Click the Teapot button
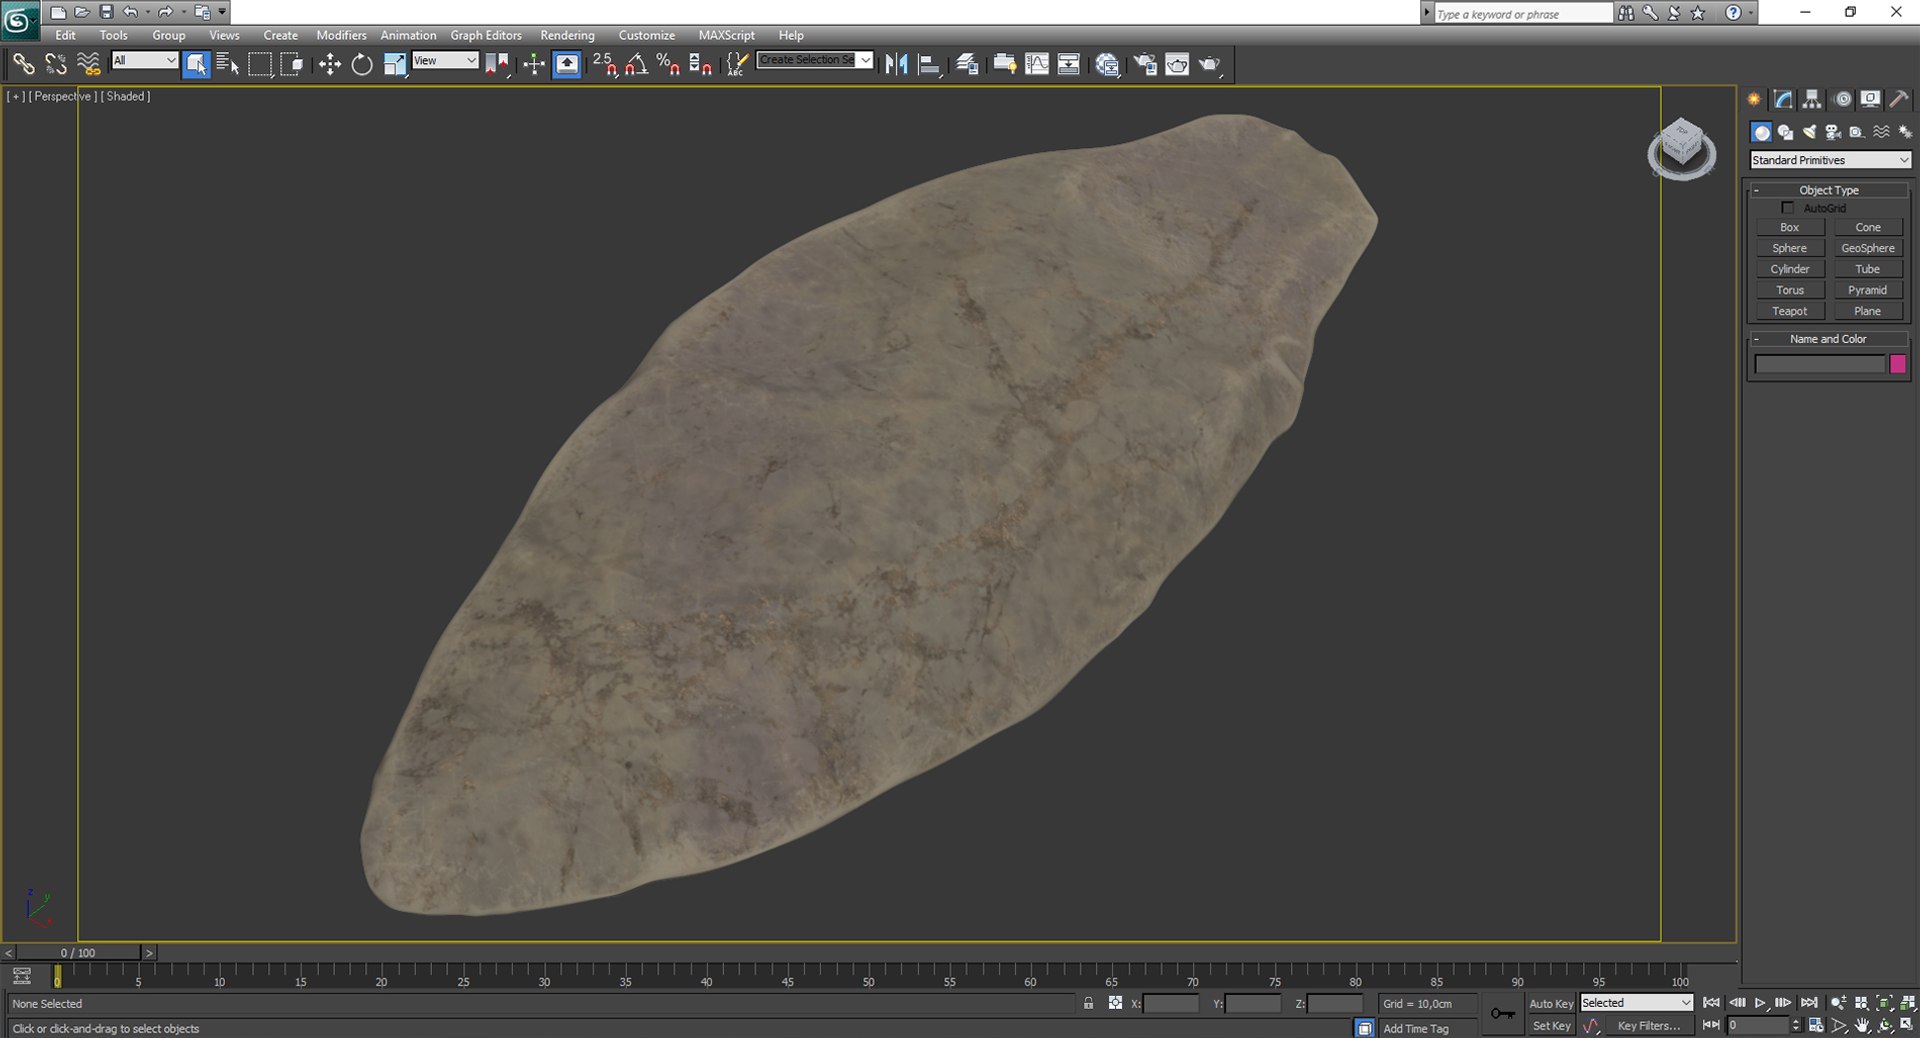The width and height of the screenshot is (1920, 1038). [1790, 311]
